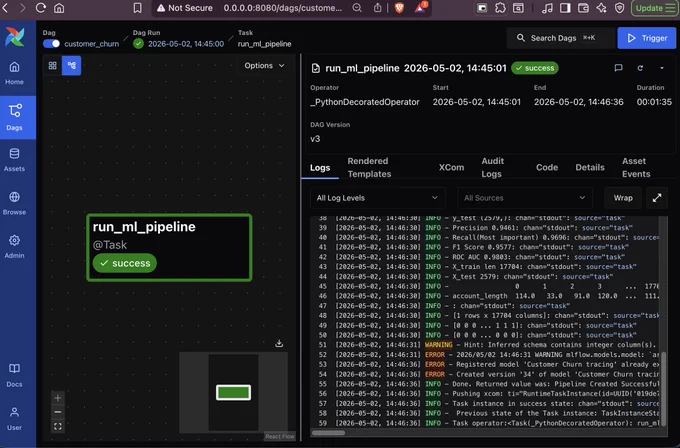Image resolution: width=680 pixels, height=448 pixels.
Task: Open Docs from the sidebar
Action: (14, 375)
